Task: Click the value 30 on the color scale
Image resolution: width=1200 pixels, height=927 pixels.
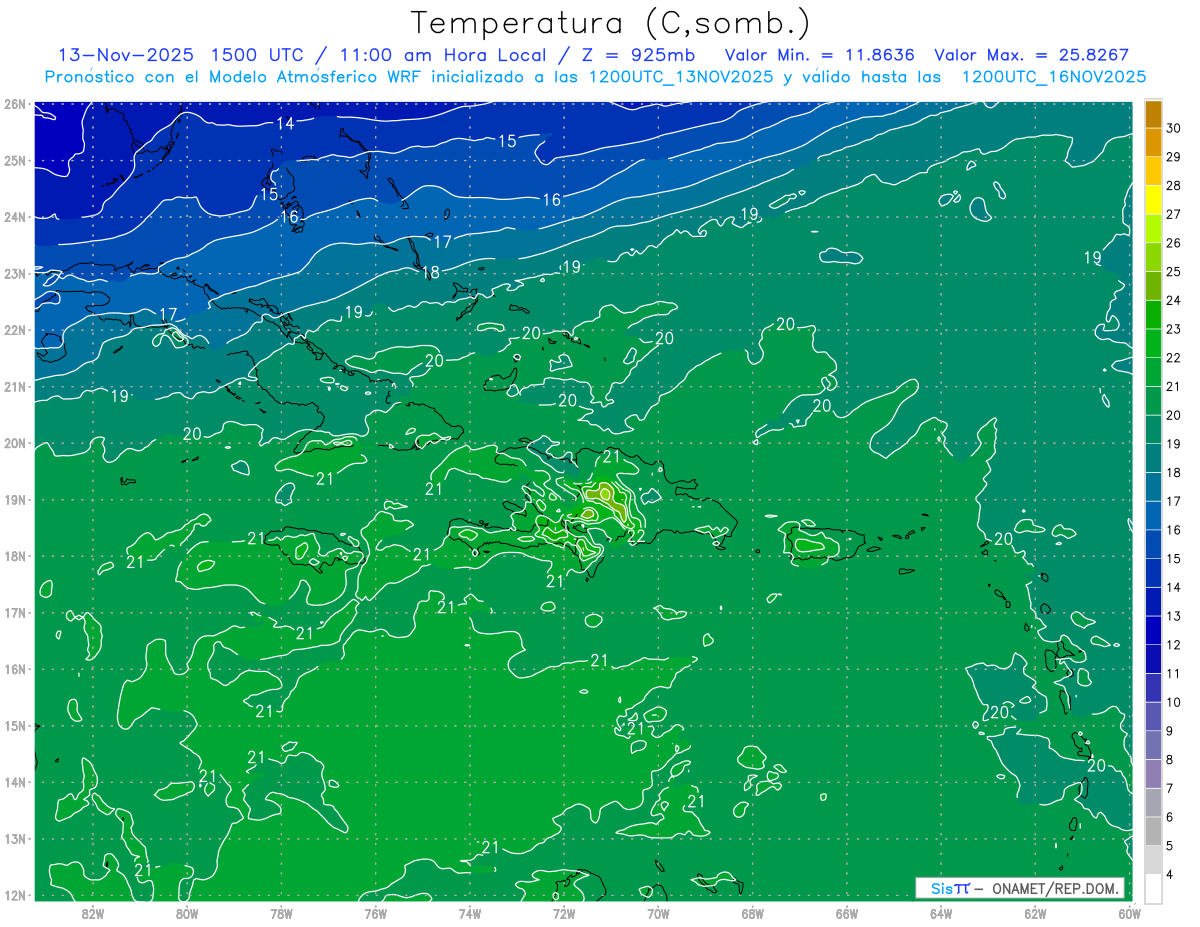Action: 1174,127
